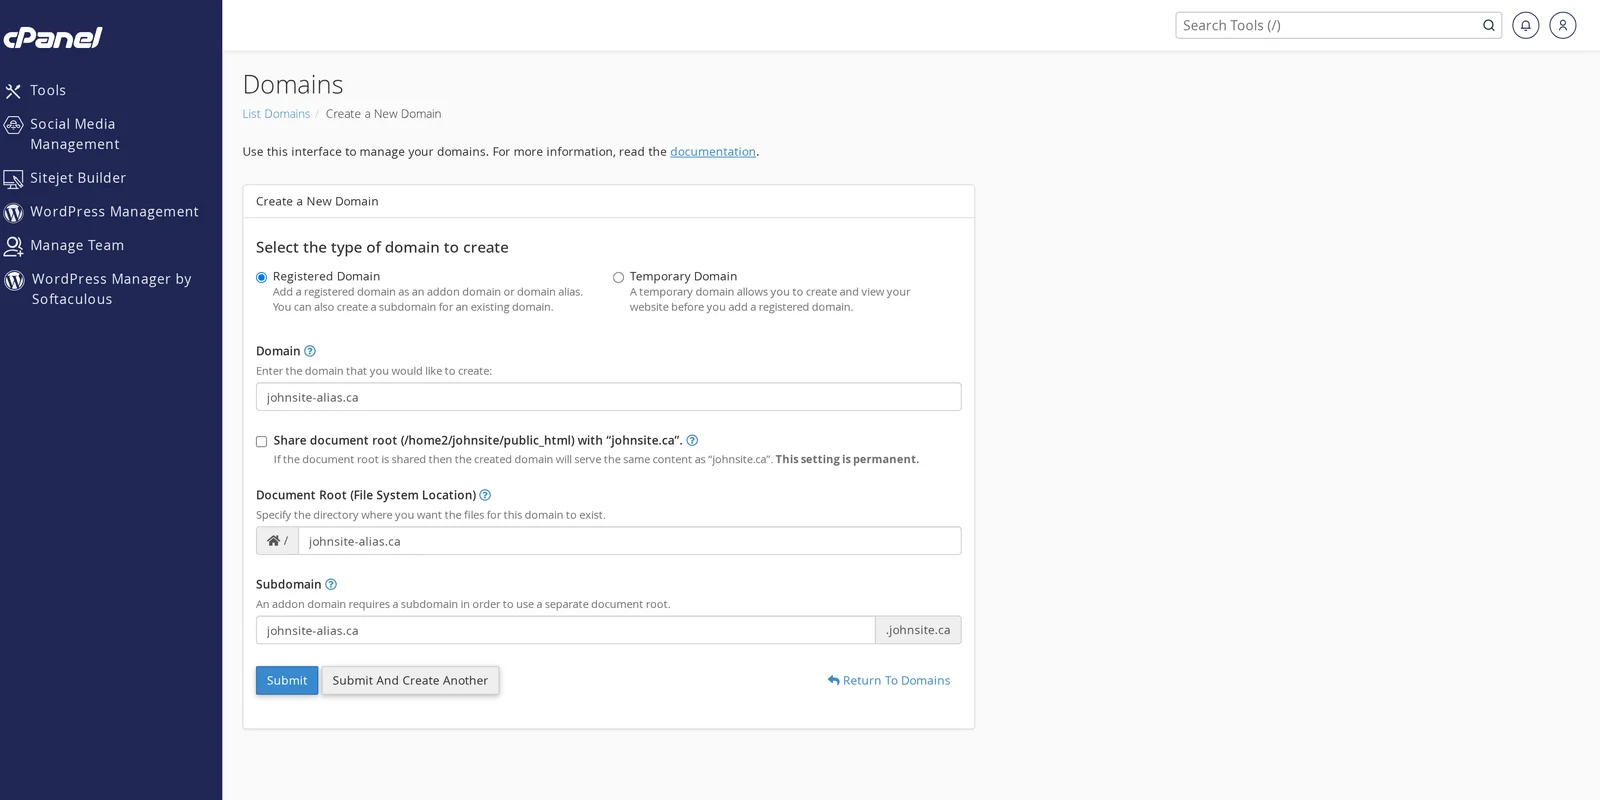Open WordPress Manager by Softaculous item
The image size is (1600, 800).
(111, 289)
